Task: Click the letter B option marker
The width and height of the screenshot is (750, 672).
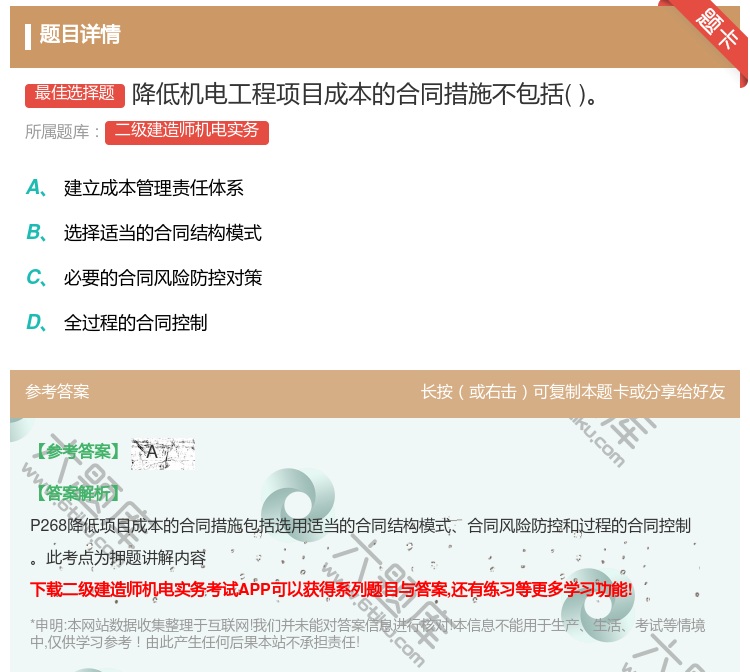Action: coord(36,232)
